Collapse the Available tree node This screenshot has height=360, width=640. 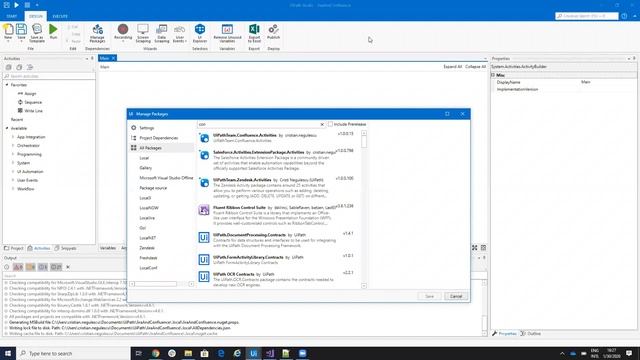[x=7, y=128]
